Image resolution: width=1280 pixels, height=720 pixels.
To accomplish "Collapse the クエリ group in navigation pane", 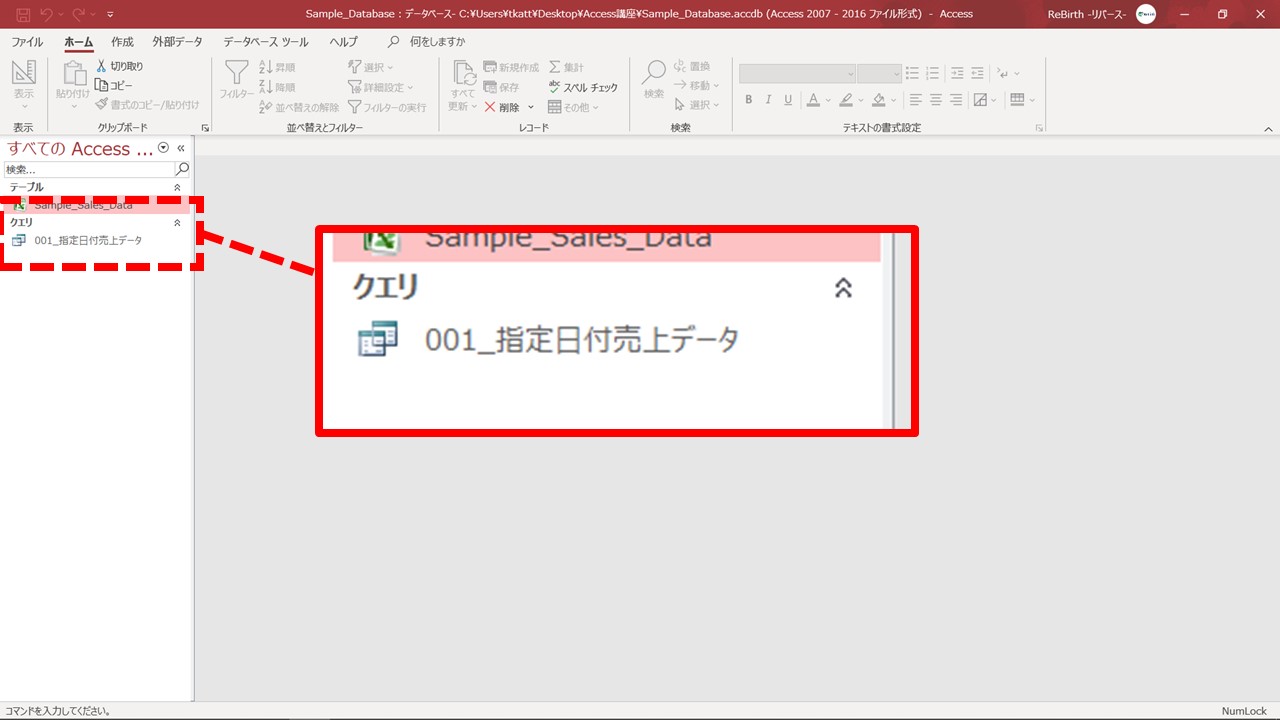I will coord(177,222).
